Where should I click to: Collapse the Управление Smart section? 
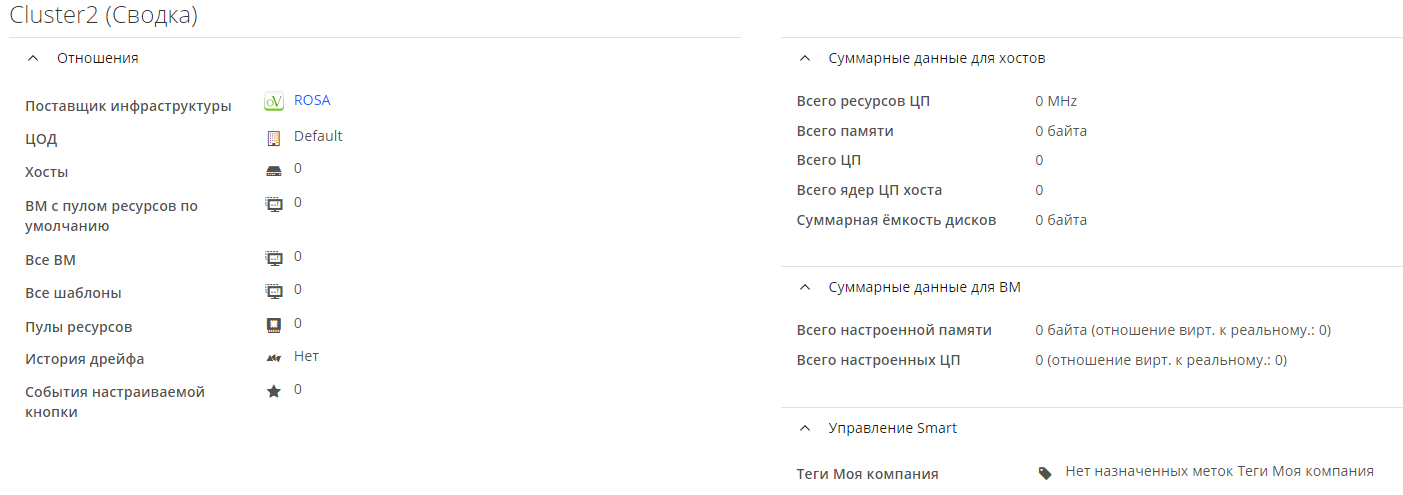(805, 428)
